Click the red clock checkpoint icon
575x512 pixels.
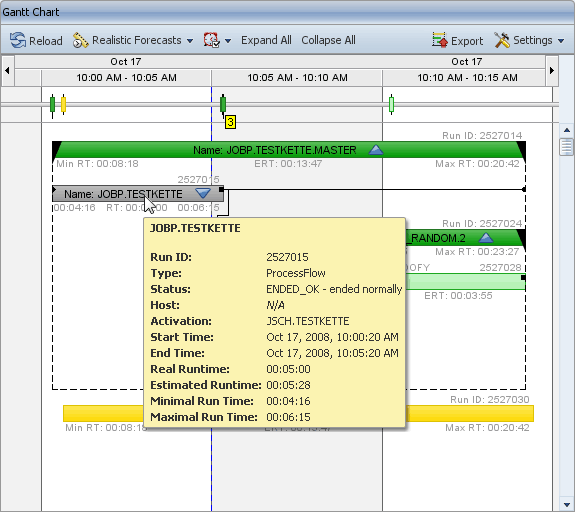click(x=212, y=40)
